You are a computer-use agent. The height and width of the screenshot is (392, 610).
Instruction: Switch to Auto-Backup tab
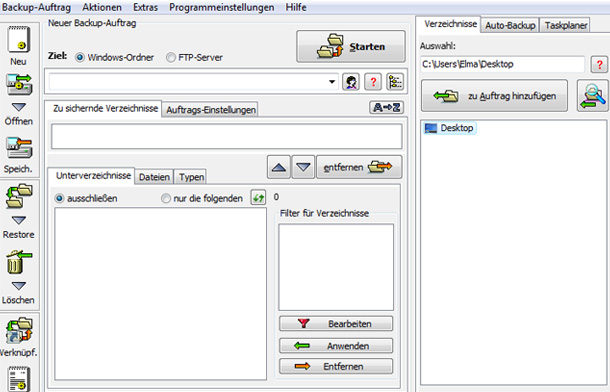tap(510, 25)
